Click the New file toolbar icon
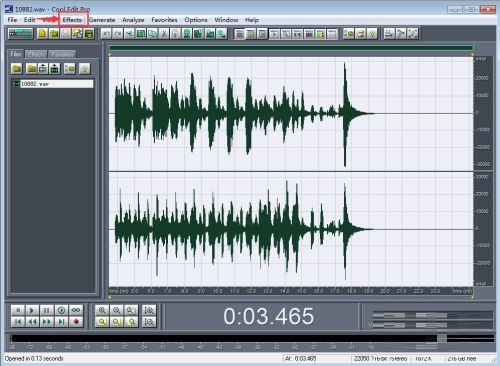Image resolution: width=500 pixels, height=366 pixels. click(43, 34)
